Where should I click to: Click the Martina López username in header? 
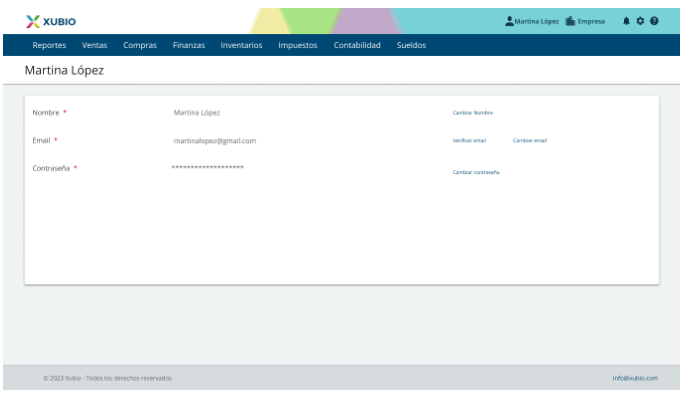pyautogui.click(x=537, y=21)
